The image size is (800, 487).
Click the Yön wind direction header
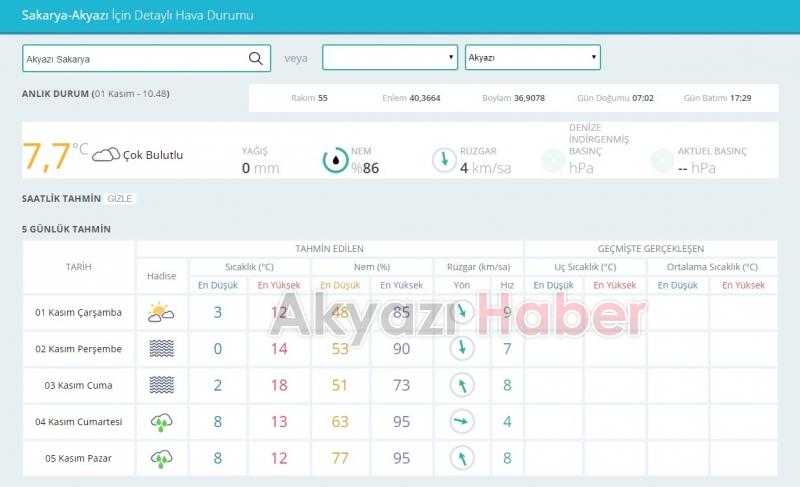(462, 285)
